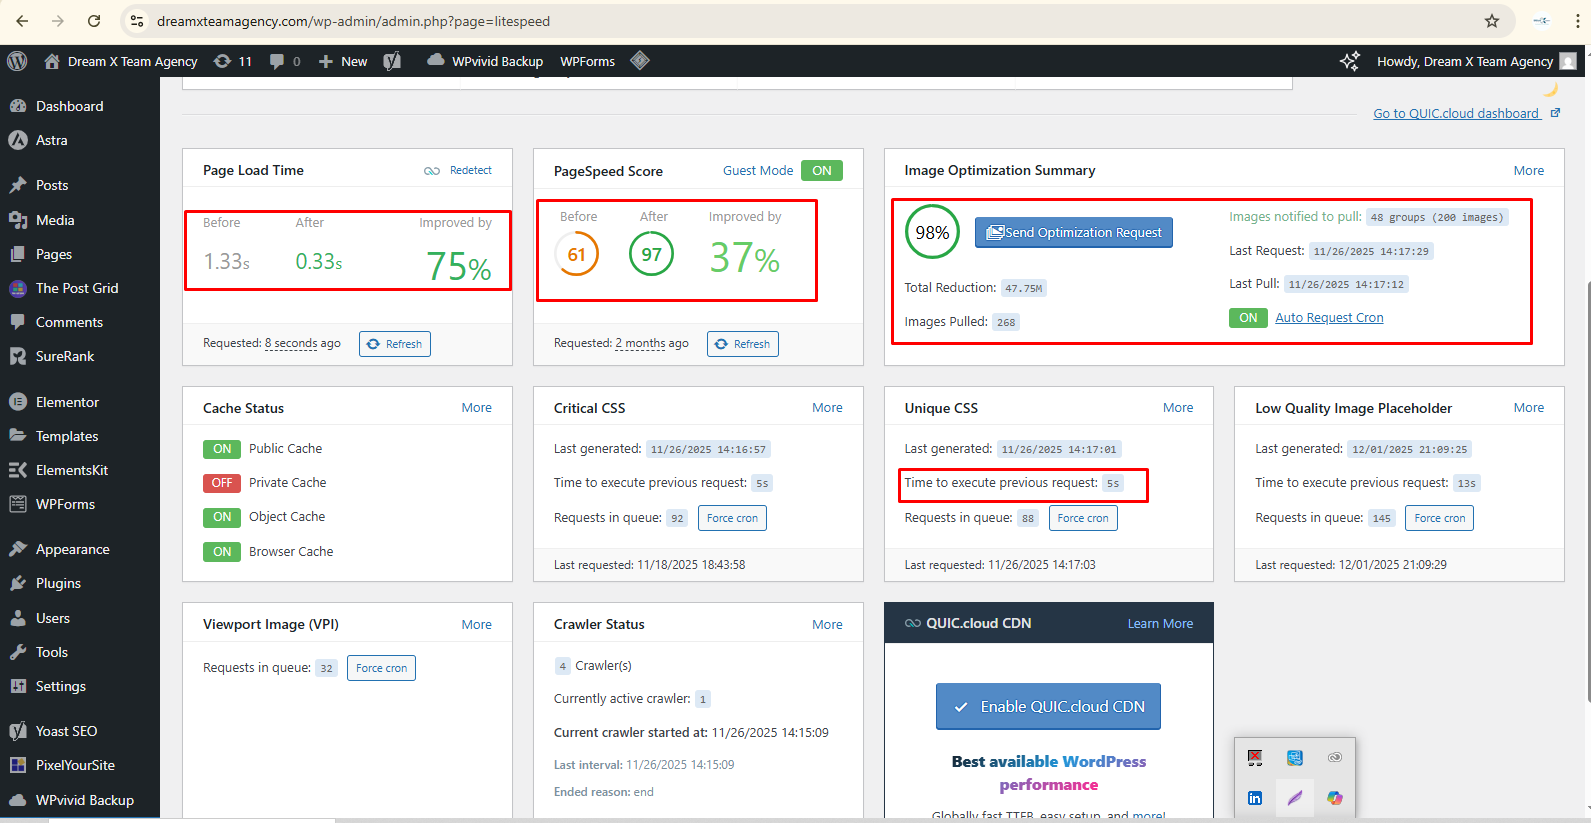Click the 98% image optimization progress circle
The height and width of the screenshot is (823, 1591).
(x=932, y=232)
